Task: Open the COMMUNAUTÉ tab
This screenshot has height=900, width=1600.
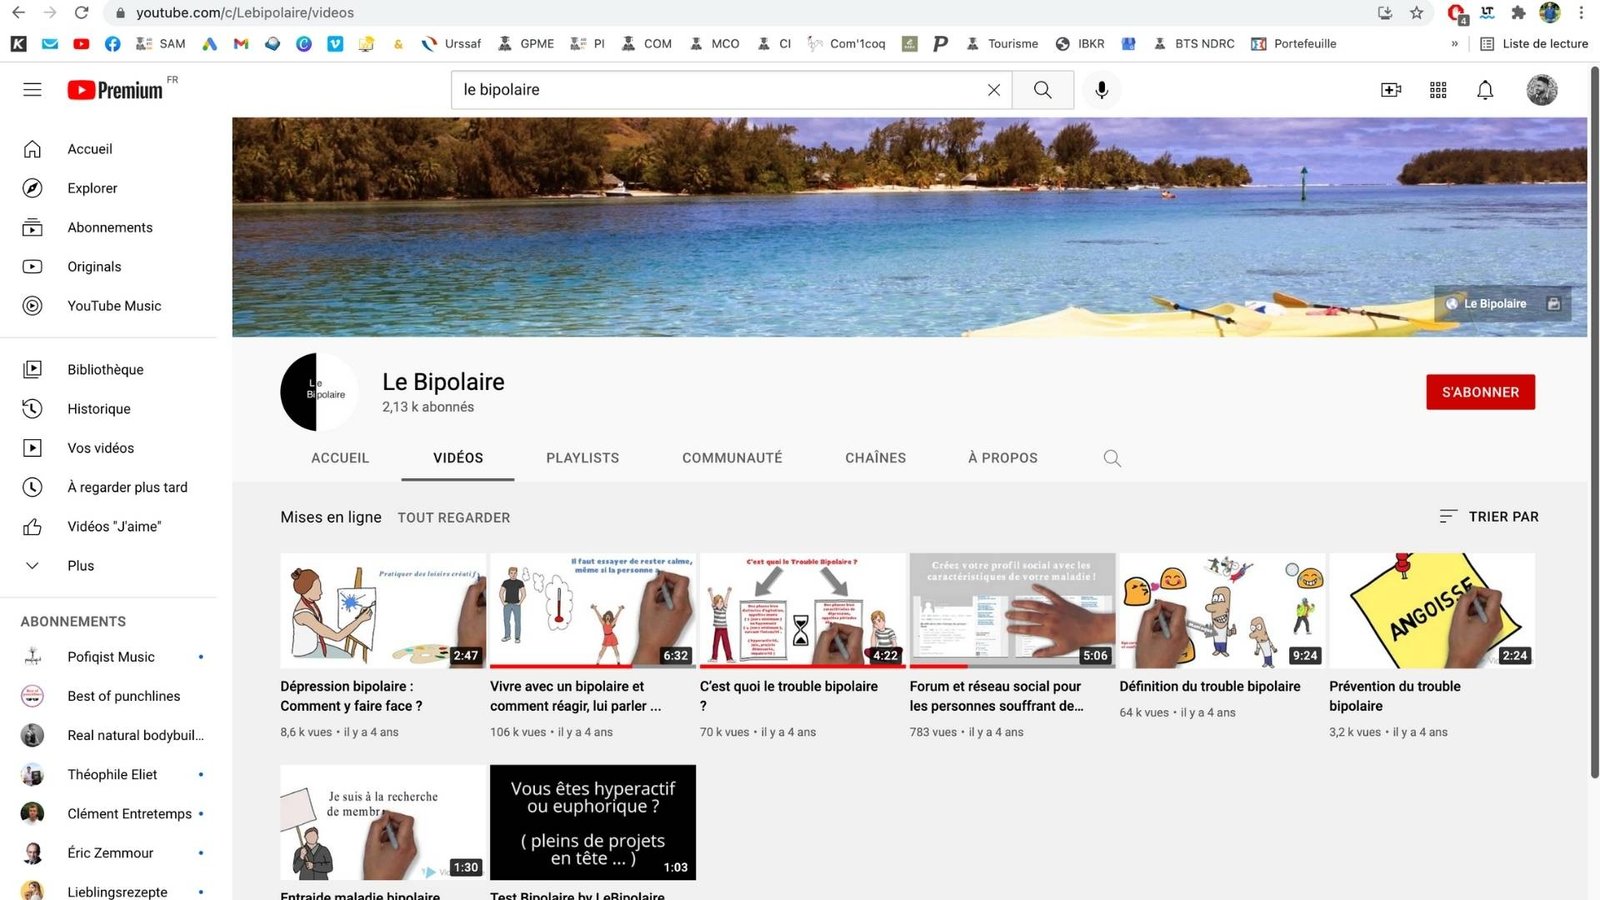Action: coord(732,458)
